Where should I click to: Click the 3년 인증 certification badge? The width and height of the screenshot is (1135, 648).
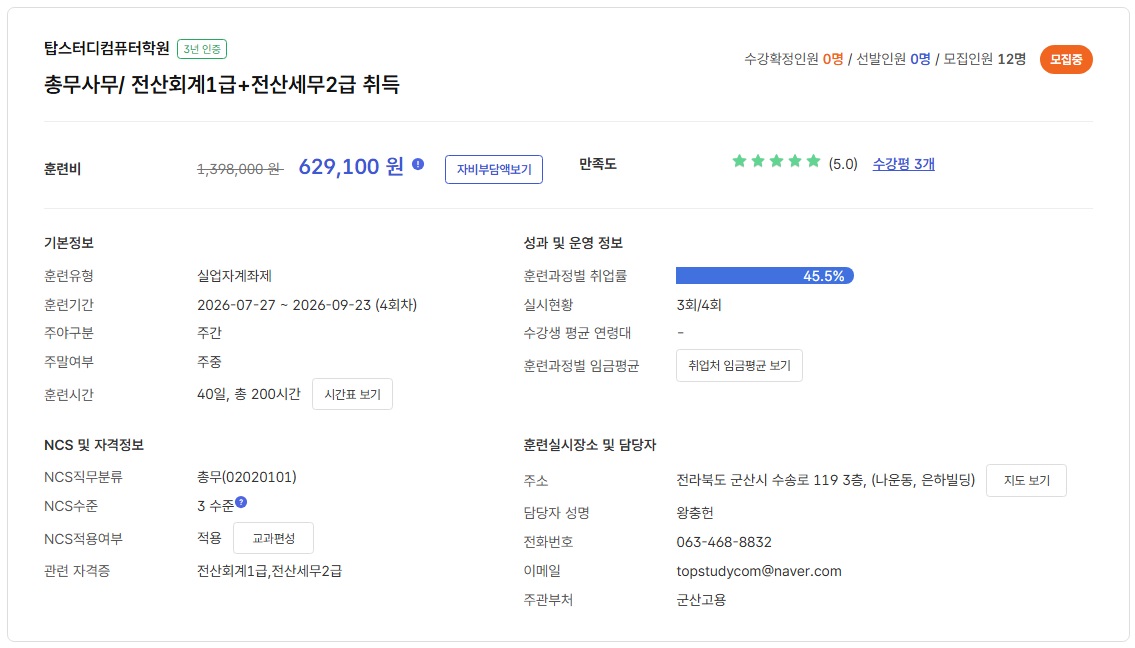202,49
